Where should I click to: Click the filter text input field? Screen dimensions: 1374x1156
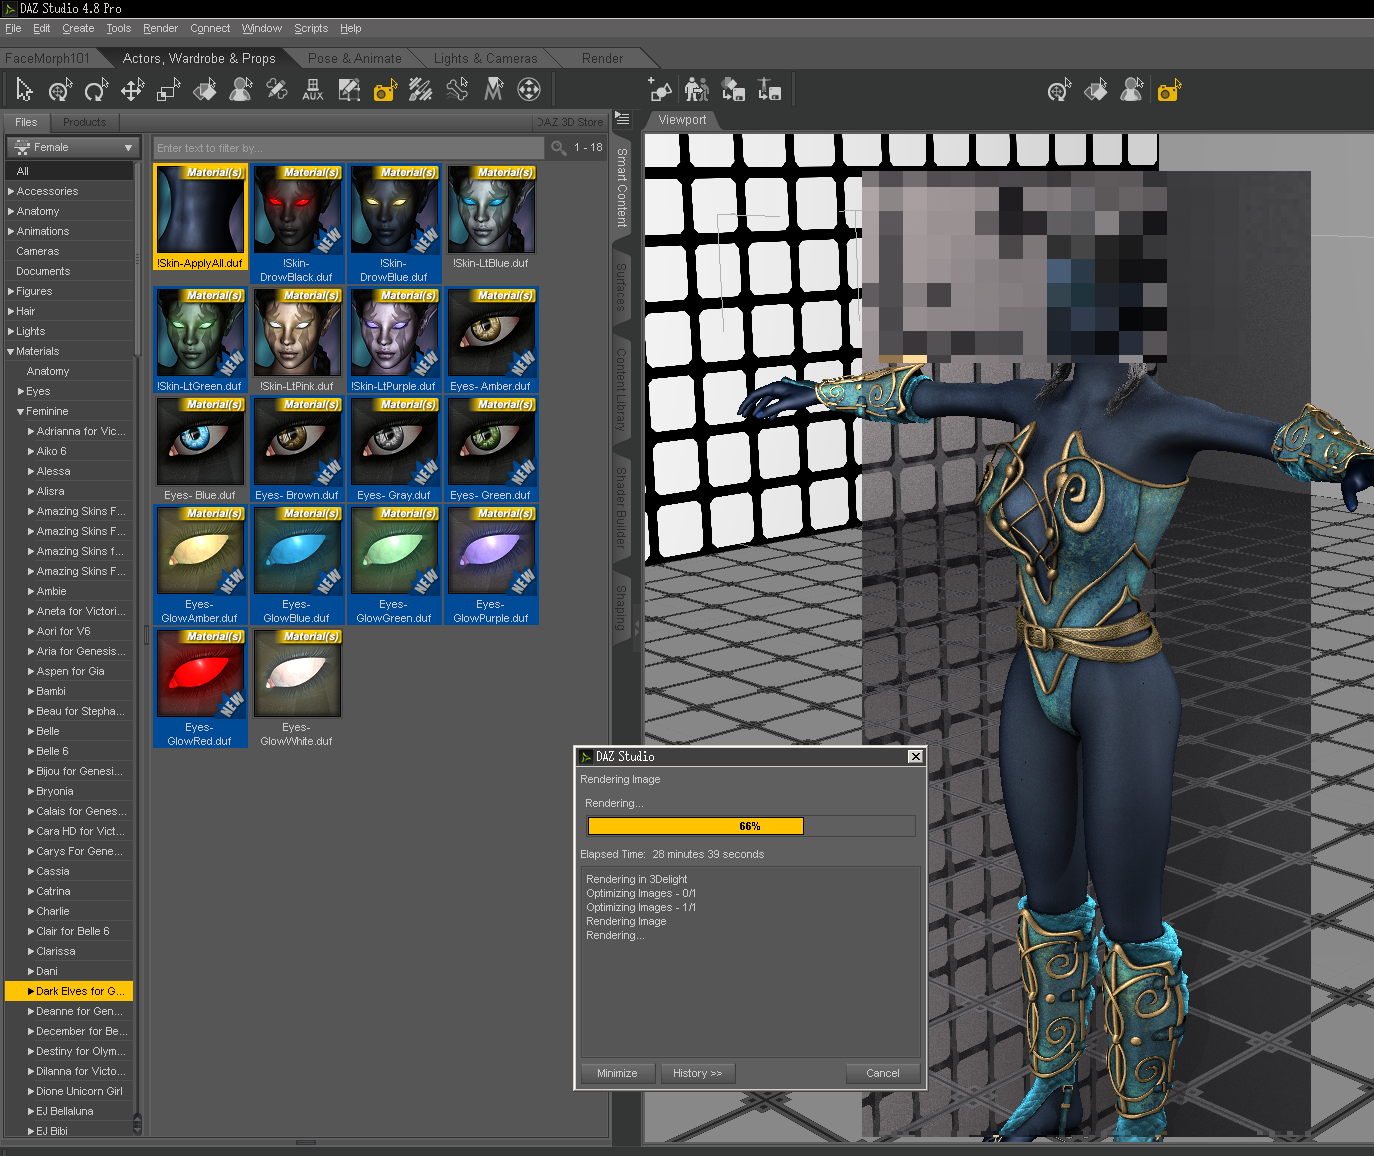pos(350,148)
